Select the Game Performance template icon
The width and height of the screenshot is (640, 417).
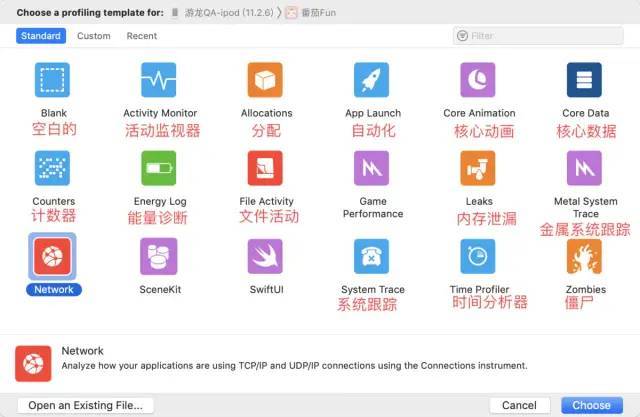[371, 168]
